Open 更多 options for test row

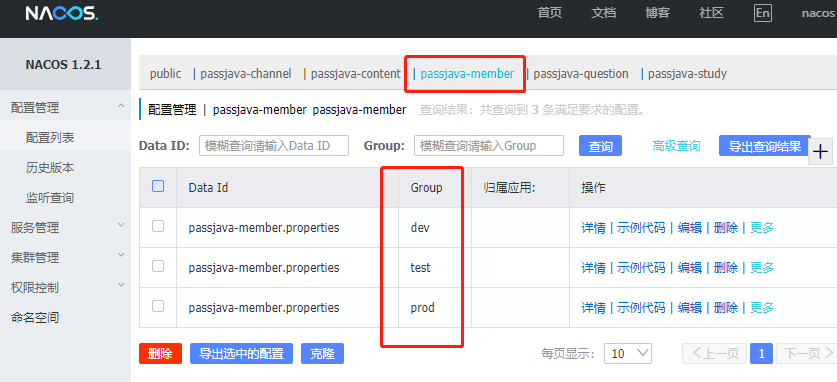[762, 267]
